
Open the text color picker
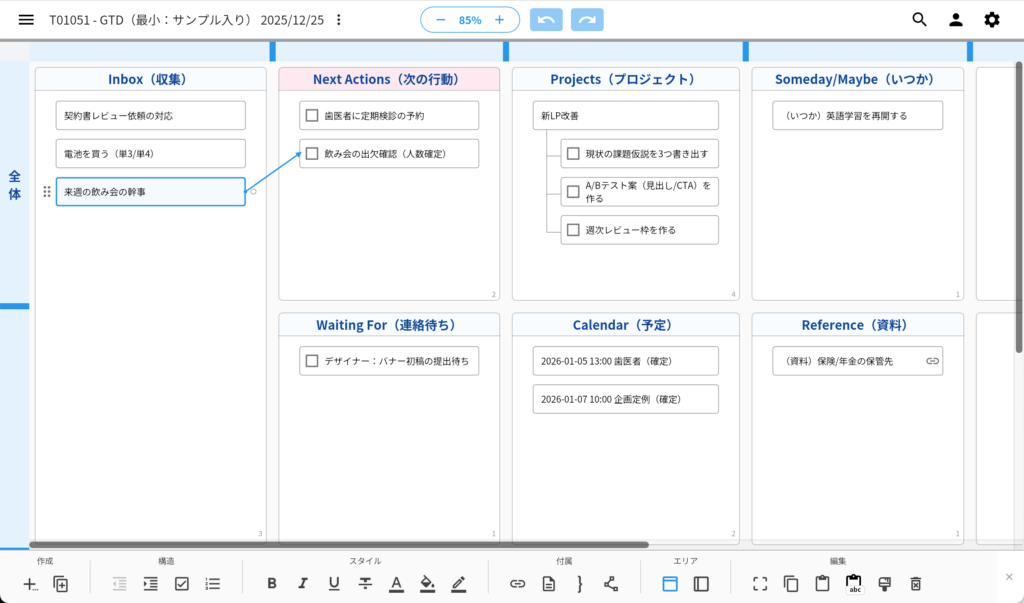(396, 584)
